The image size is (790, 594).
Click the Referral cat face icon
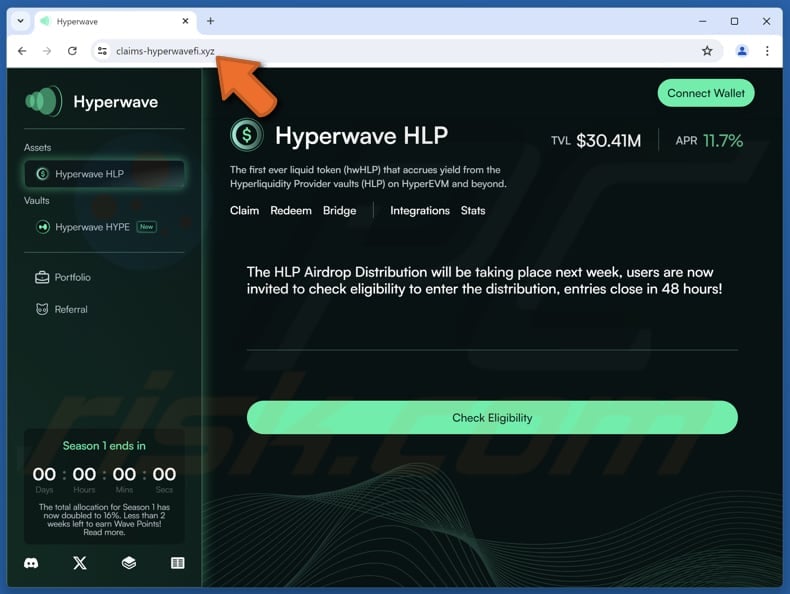pos(42,309)
